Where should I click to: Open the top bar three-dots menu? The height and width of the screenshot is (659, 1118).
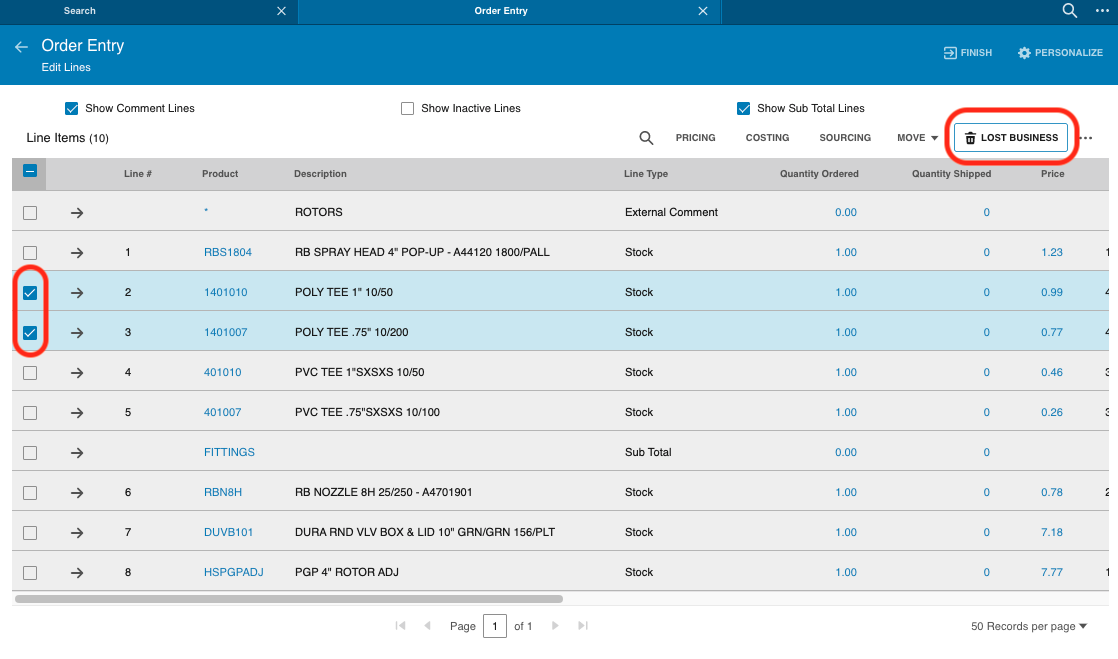pos(1102,11)
